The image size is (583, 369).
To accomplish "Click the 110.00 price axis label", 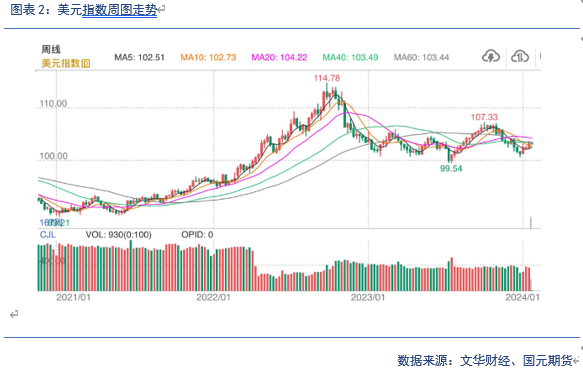I will (53, 103).
